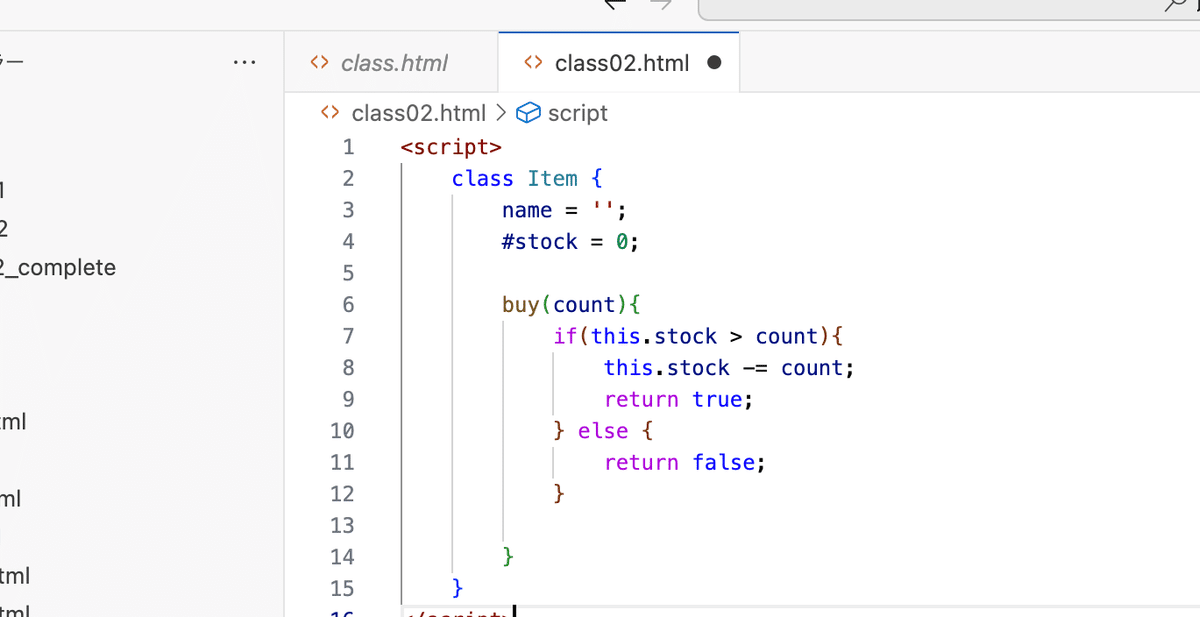Viewport: 1200px width, 617px height.
Task: Click the unsaved changes dot on class02.html
Action: pos(714,62)
